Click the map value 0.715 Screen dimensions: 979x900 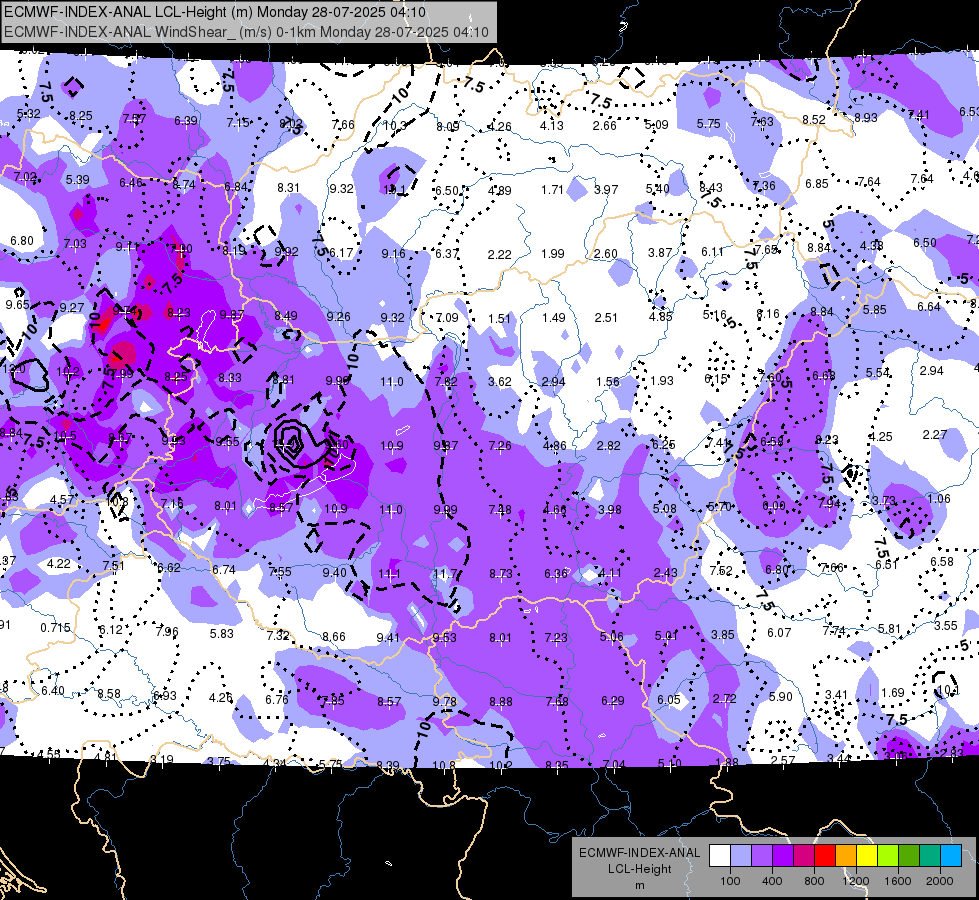(x=56, y=628)
